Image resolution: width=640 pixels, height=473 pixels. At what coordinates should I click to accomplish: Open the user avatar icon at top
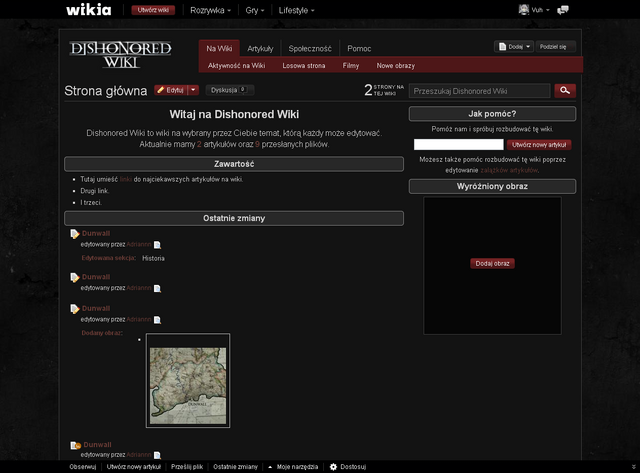(524, 10)
